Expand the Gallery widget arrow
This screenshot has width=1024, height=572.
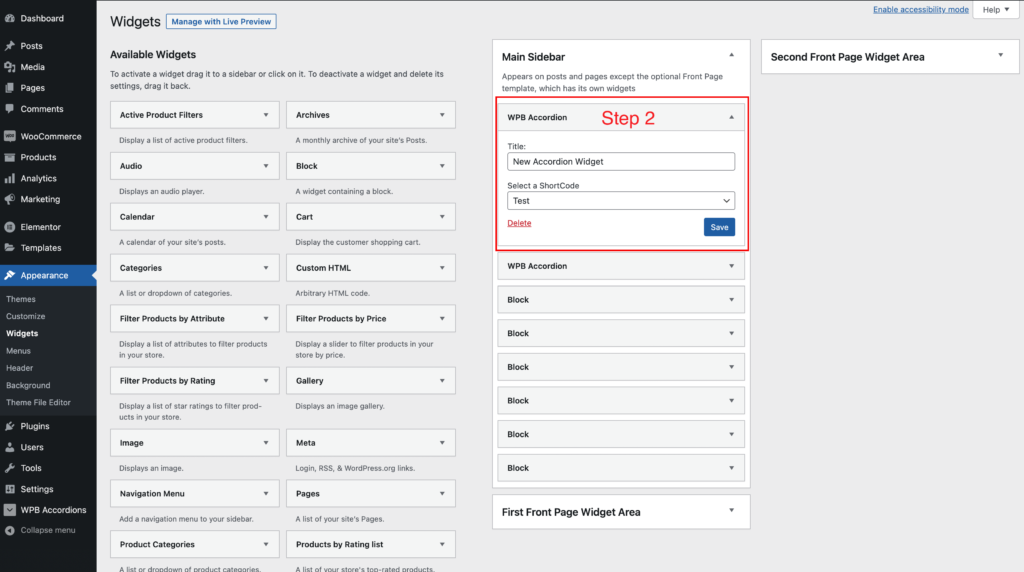coord(442,381)
